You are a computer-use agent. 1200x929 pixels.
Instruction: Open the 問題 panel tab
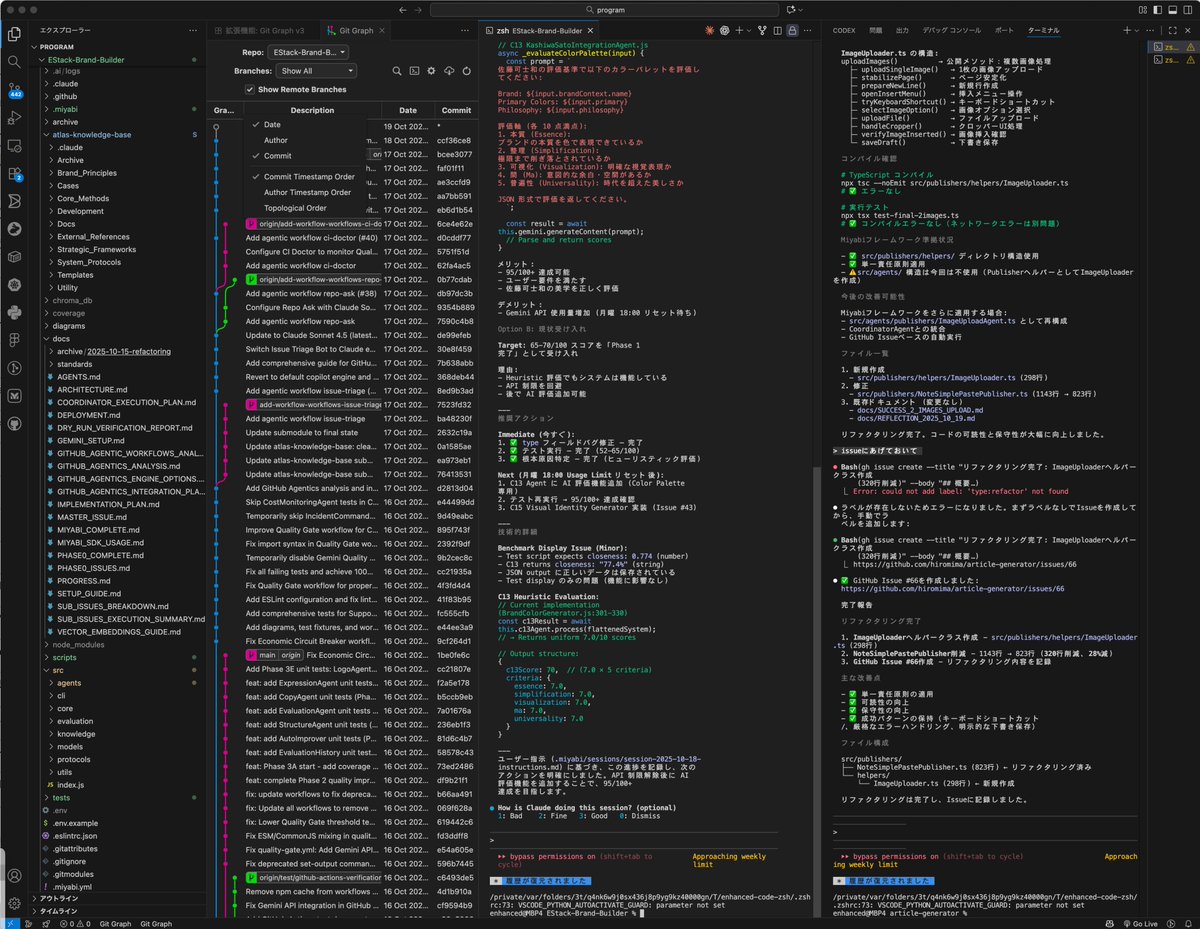[875, 31]
